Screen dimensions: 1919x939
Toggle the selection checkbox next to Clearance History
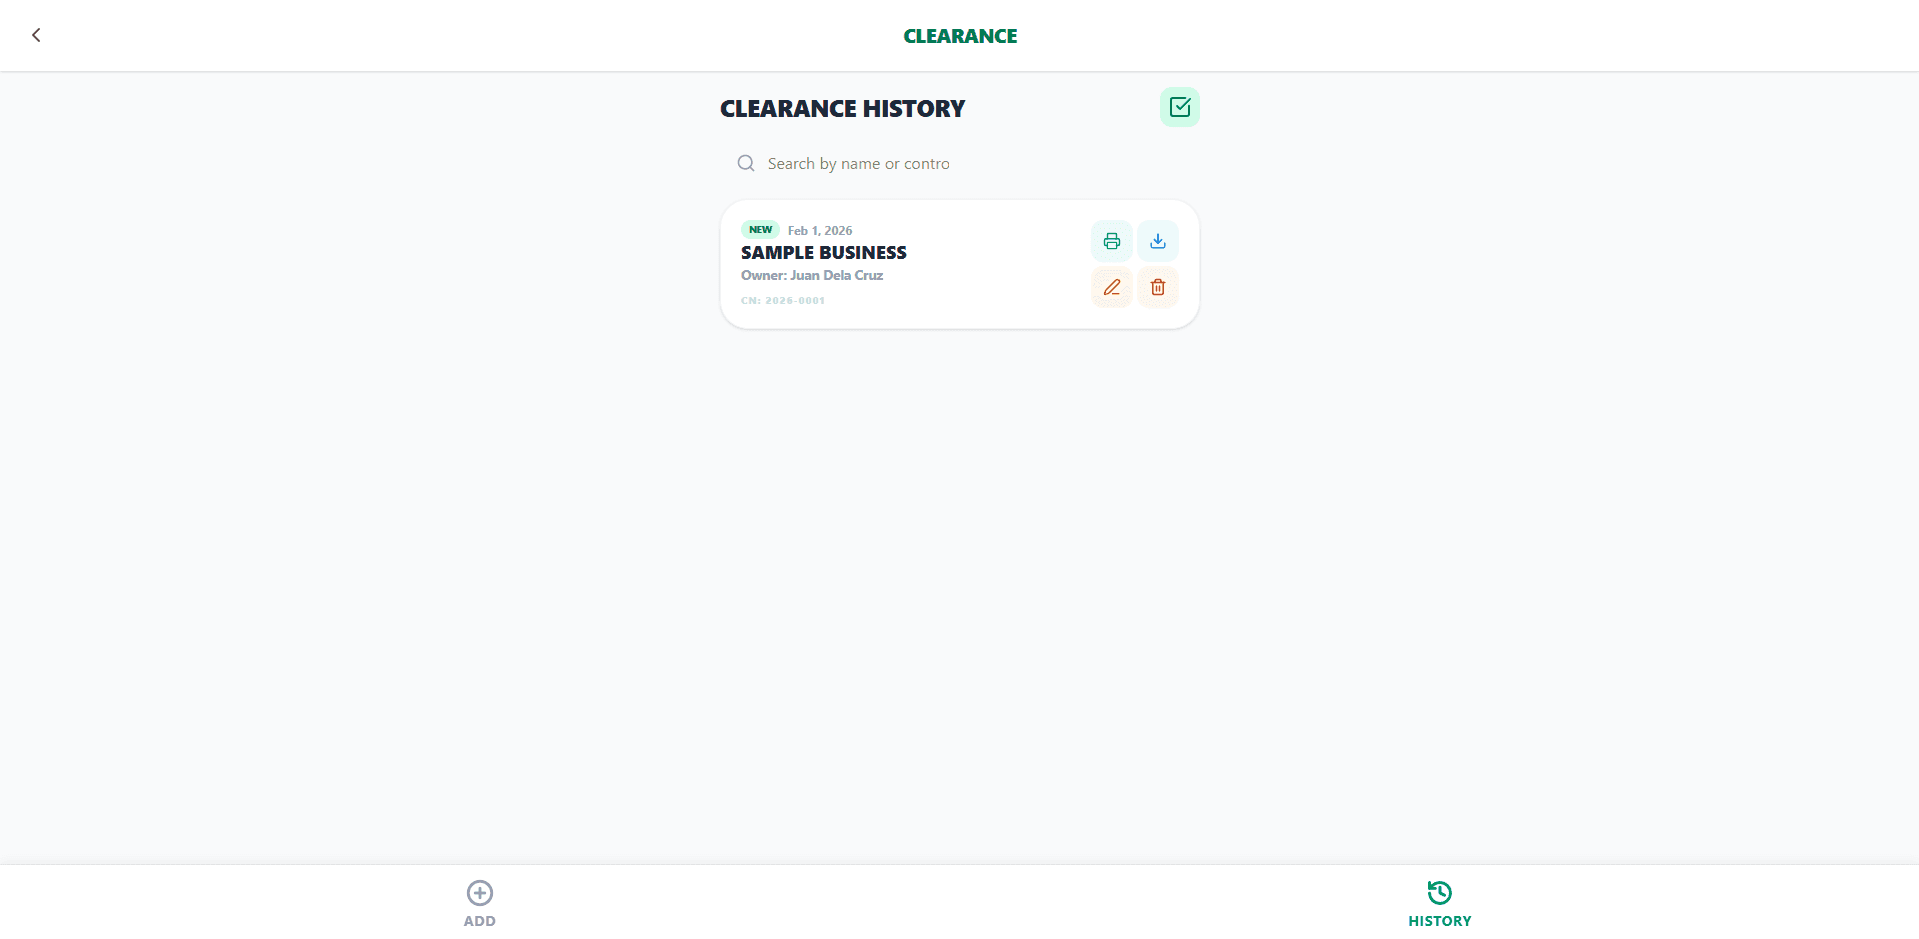pyautogui.click(x=1179, y=107)
